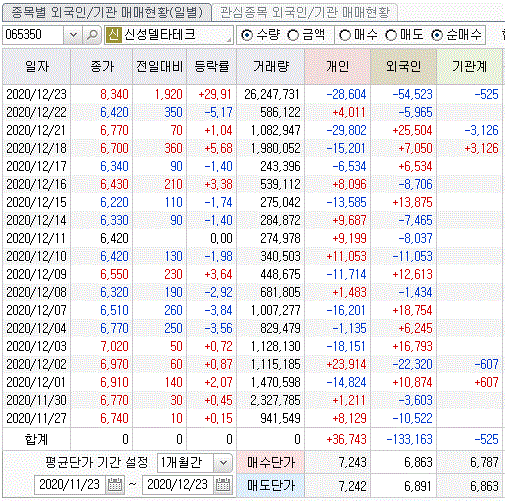
Task: Click institution value +3,126
Action: pyautogui.click(x=482, y=148)
